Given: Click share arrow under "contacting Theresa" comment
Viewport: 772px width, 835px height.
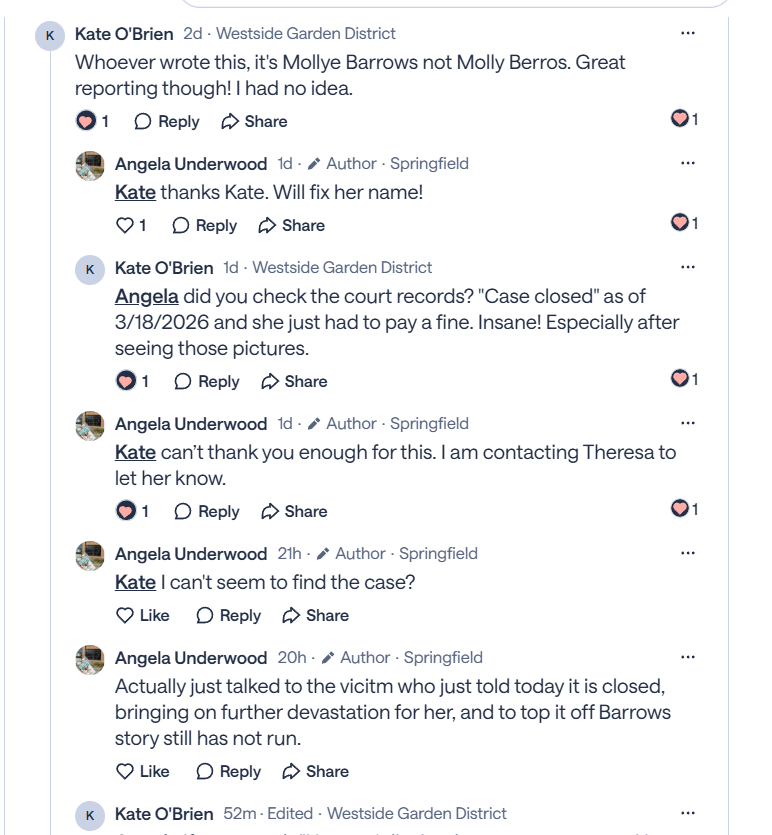Looking at the screenshot, I should (270, 512).
